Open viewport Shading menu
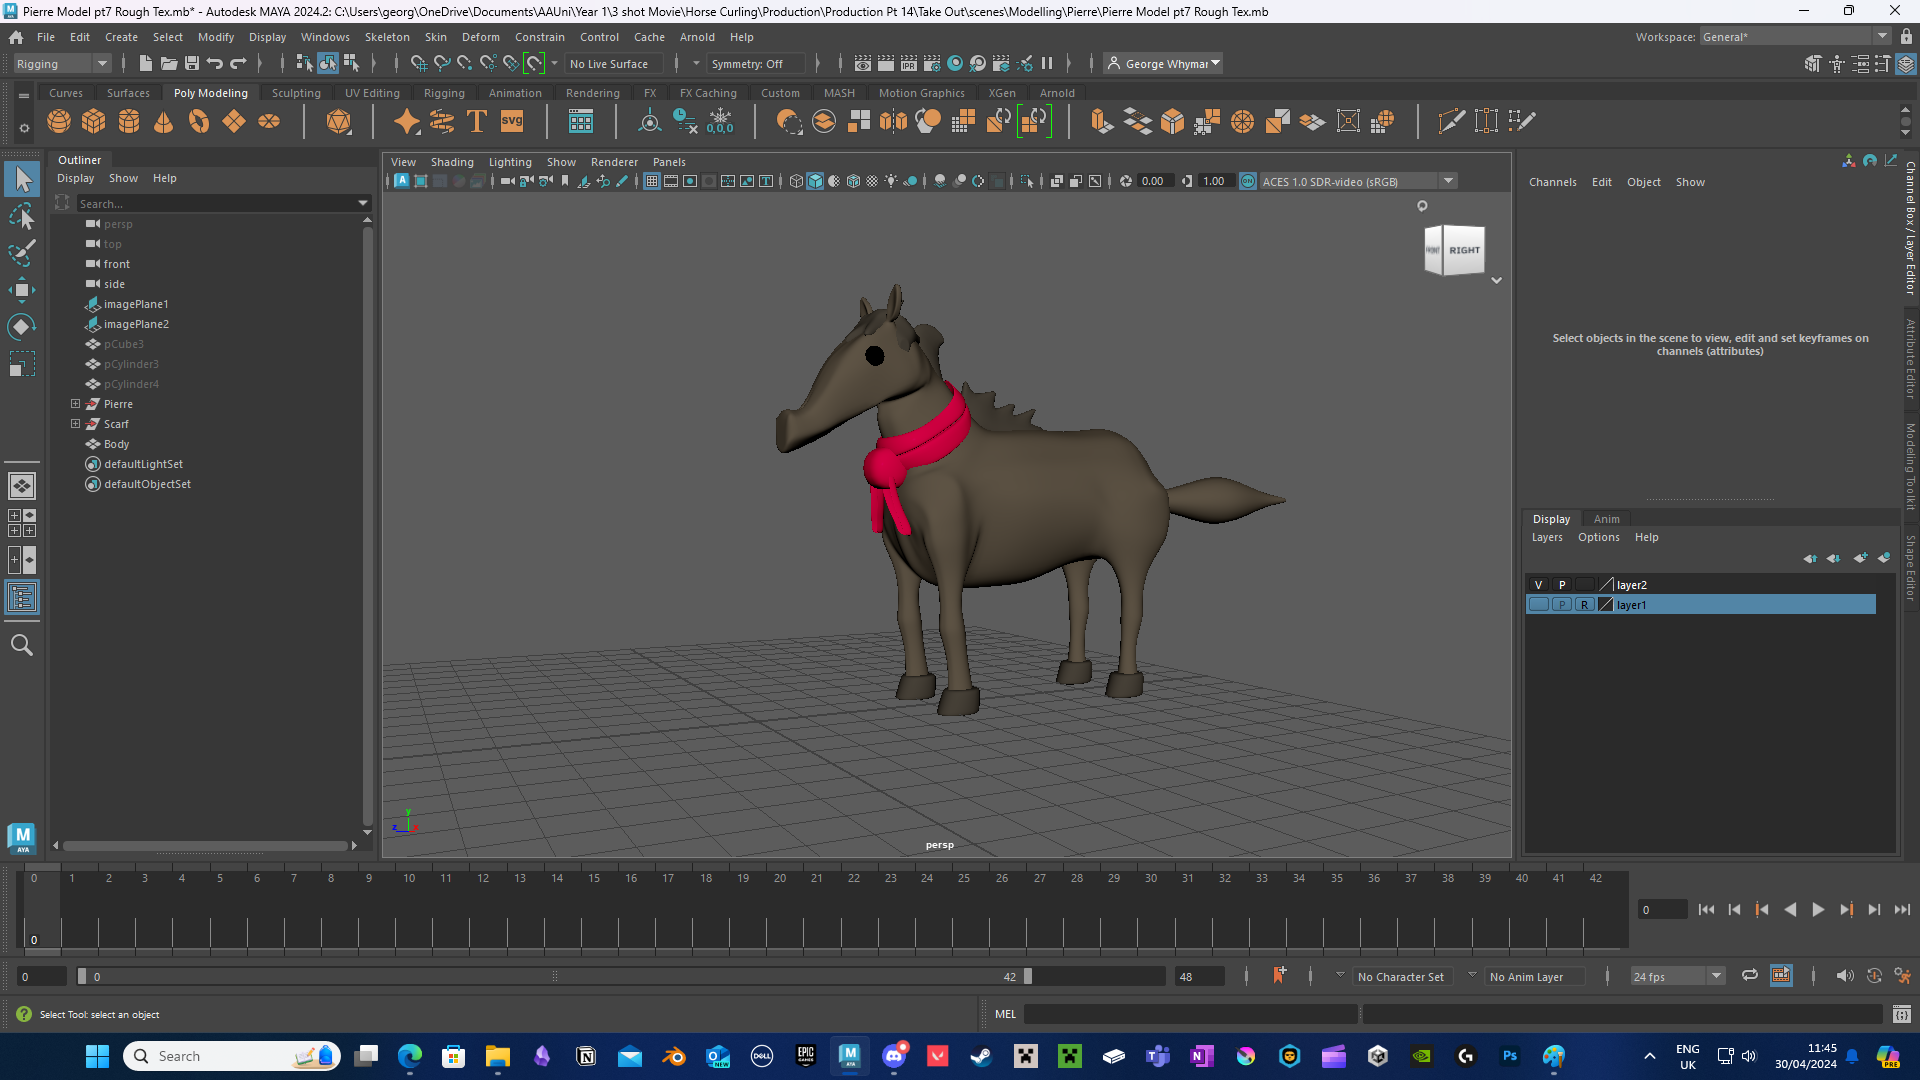Viewport: 1920px width, 1080px height. pyautogui.click(x=452, y=162)
